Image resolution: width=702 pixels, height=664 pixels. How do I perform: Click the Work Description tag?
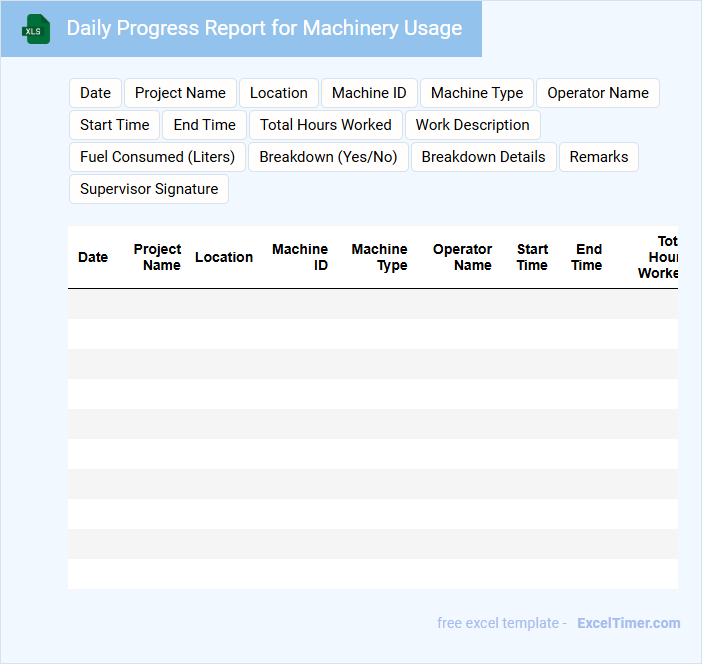tap(472, 125)
